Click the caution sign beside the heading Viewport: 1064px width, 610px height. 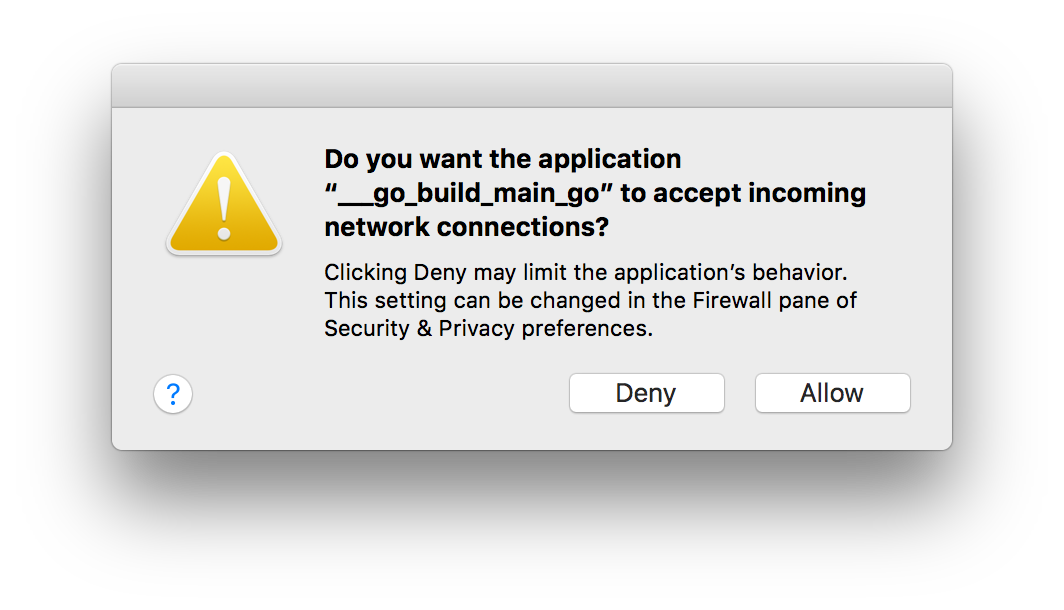coord(224,203)
